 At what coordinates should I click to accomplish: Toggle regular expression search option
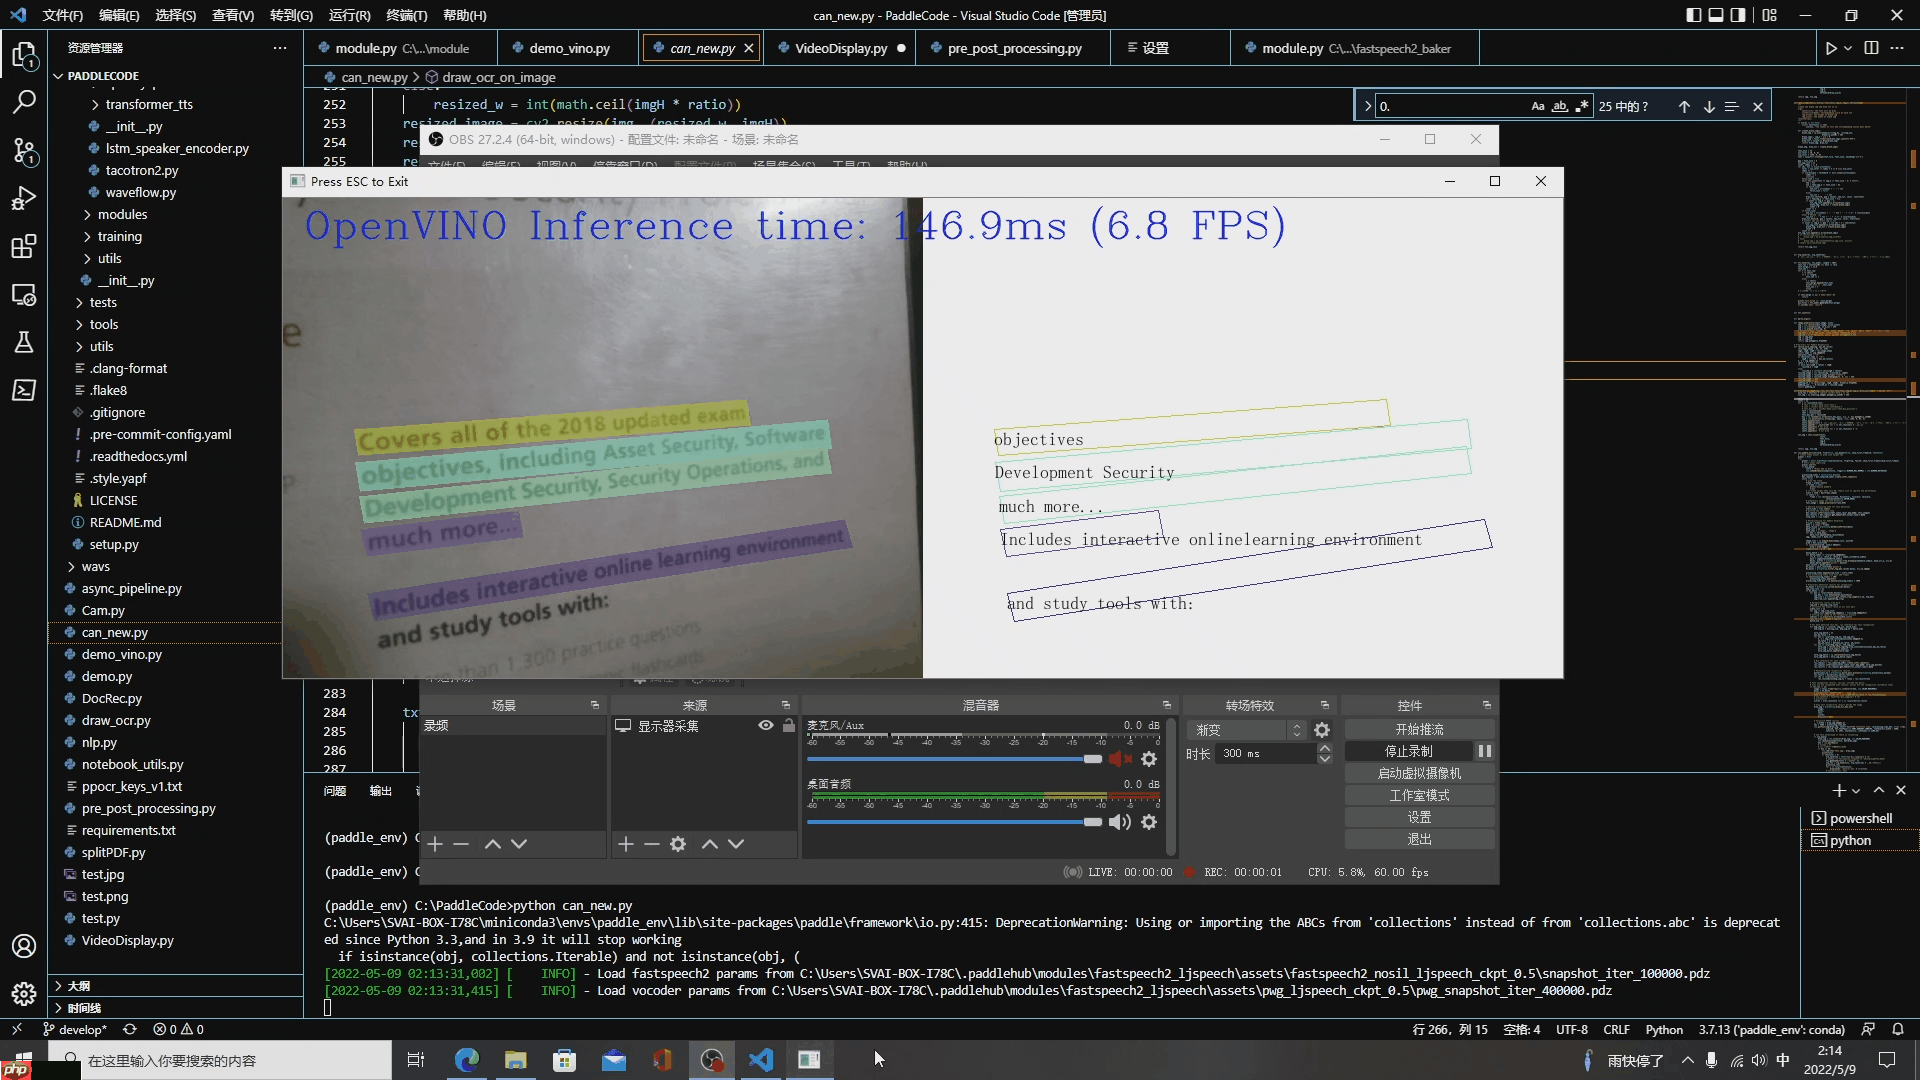coord(1582,107)
